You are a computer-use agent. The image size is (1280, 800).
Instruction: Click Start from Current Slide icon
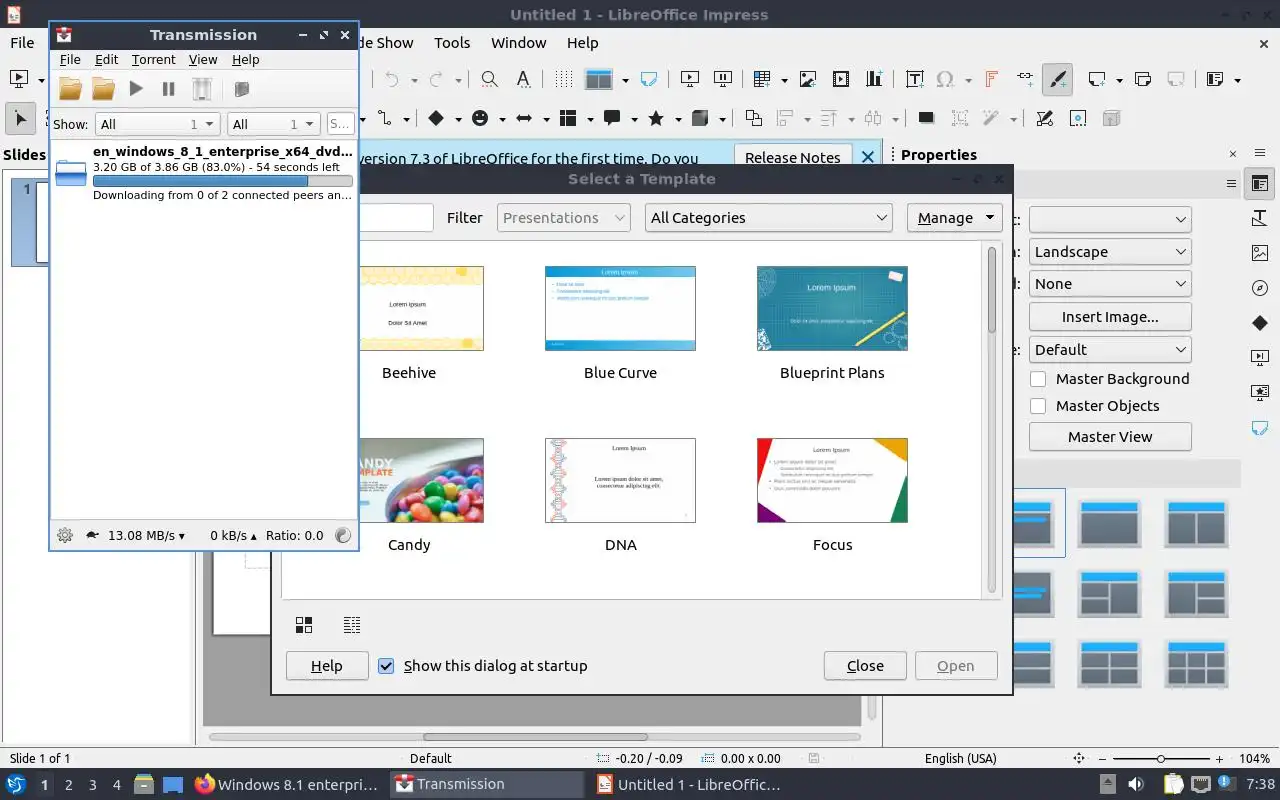[x=722, y=79]
